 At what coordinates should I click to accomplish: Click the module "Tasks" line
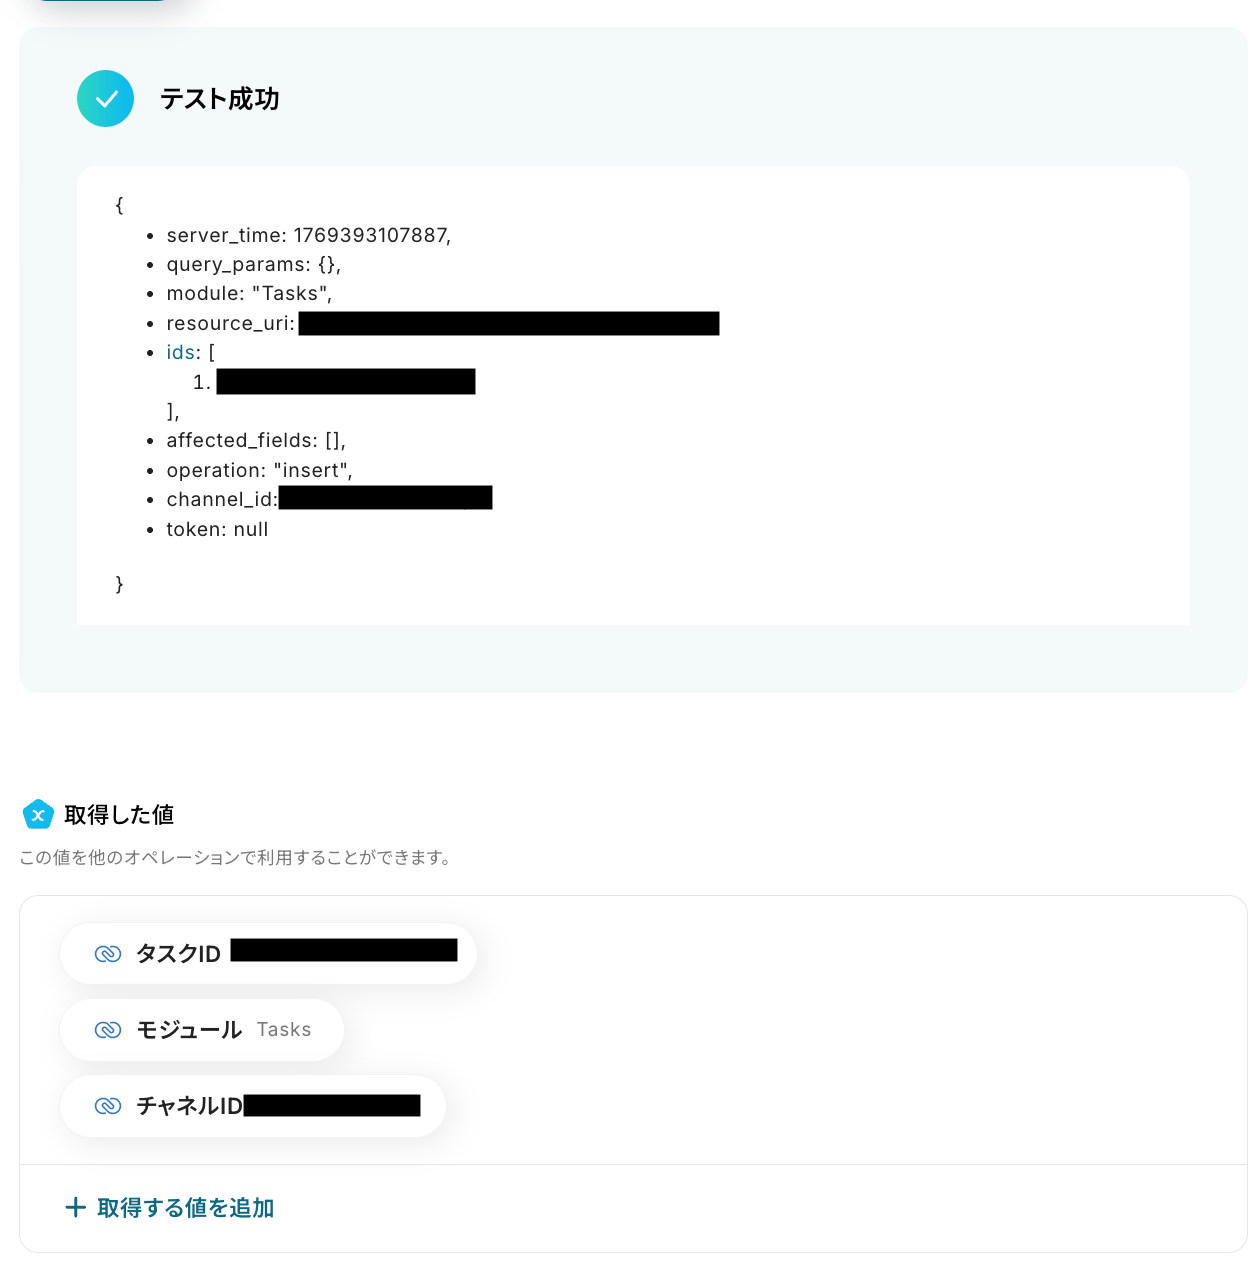click(249, 294)
